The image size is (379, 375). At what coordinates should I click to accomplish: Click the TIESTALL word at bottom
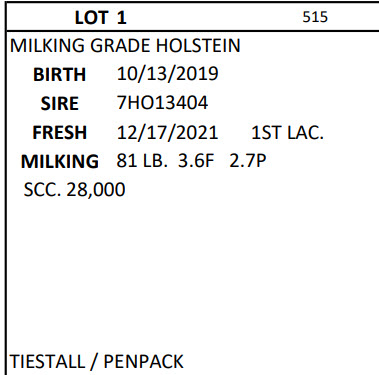click(x=47, y=362)
